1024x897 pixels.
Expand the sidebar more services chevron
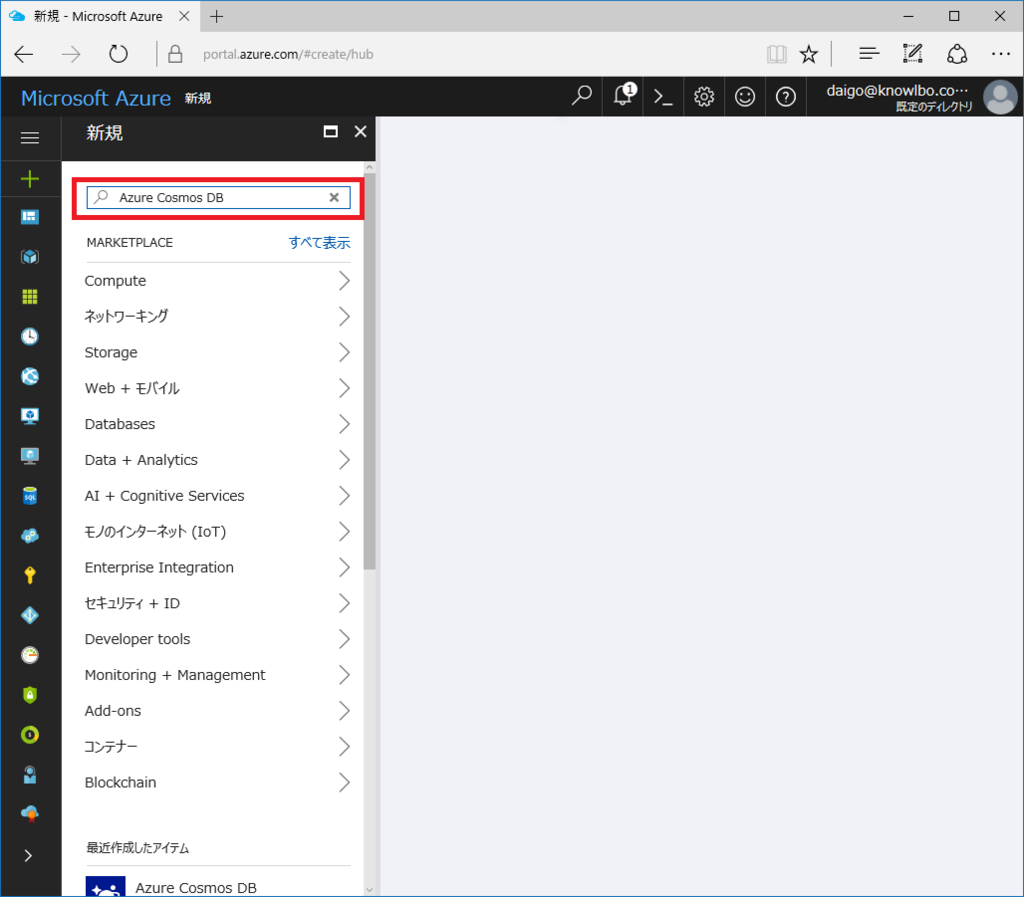(28, 855)
